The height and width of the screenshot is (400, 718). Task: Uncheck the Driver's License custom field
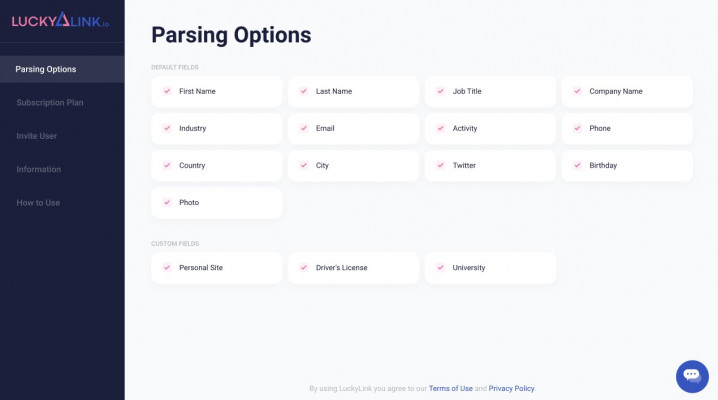(304, 267)
